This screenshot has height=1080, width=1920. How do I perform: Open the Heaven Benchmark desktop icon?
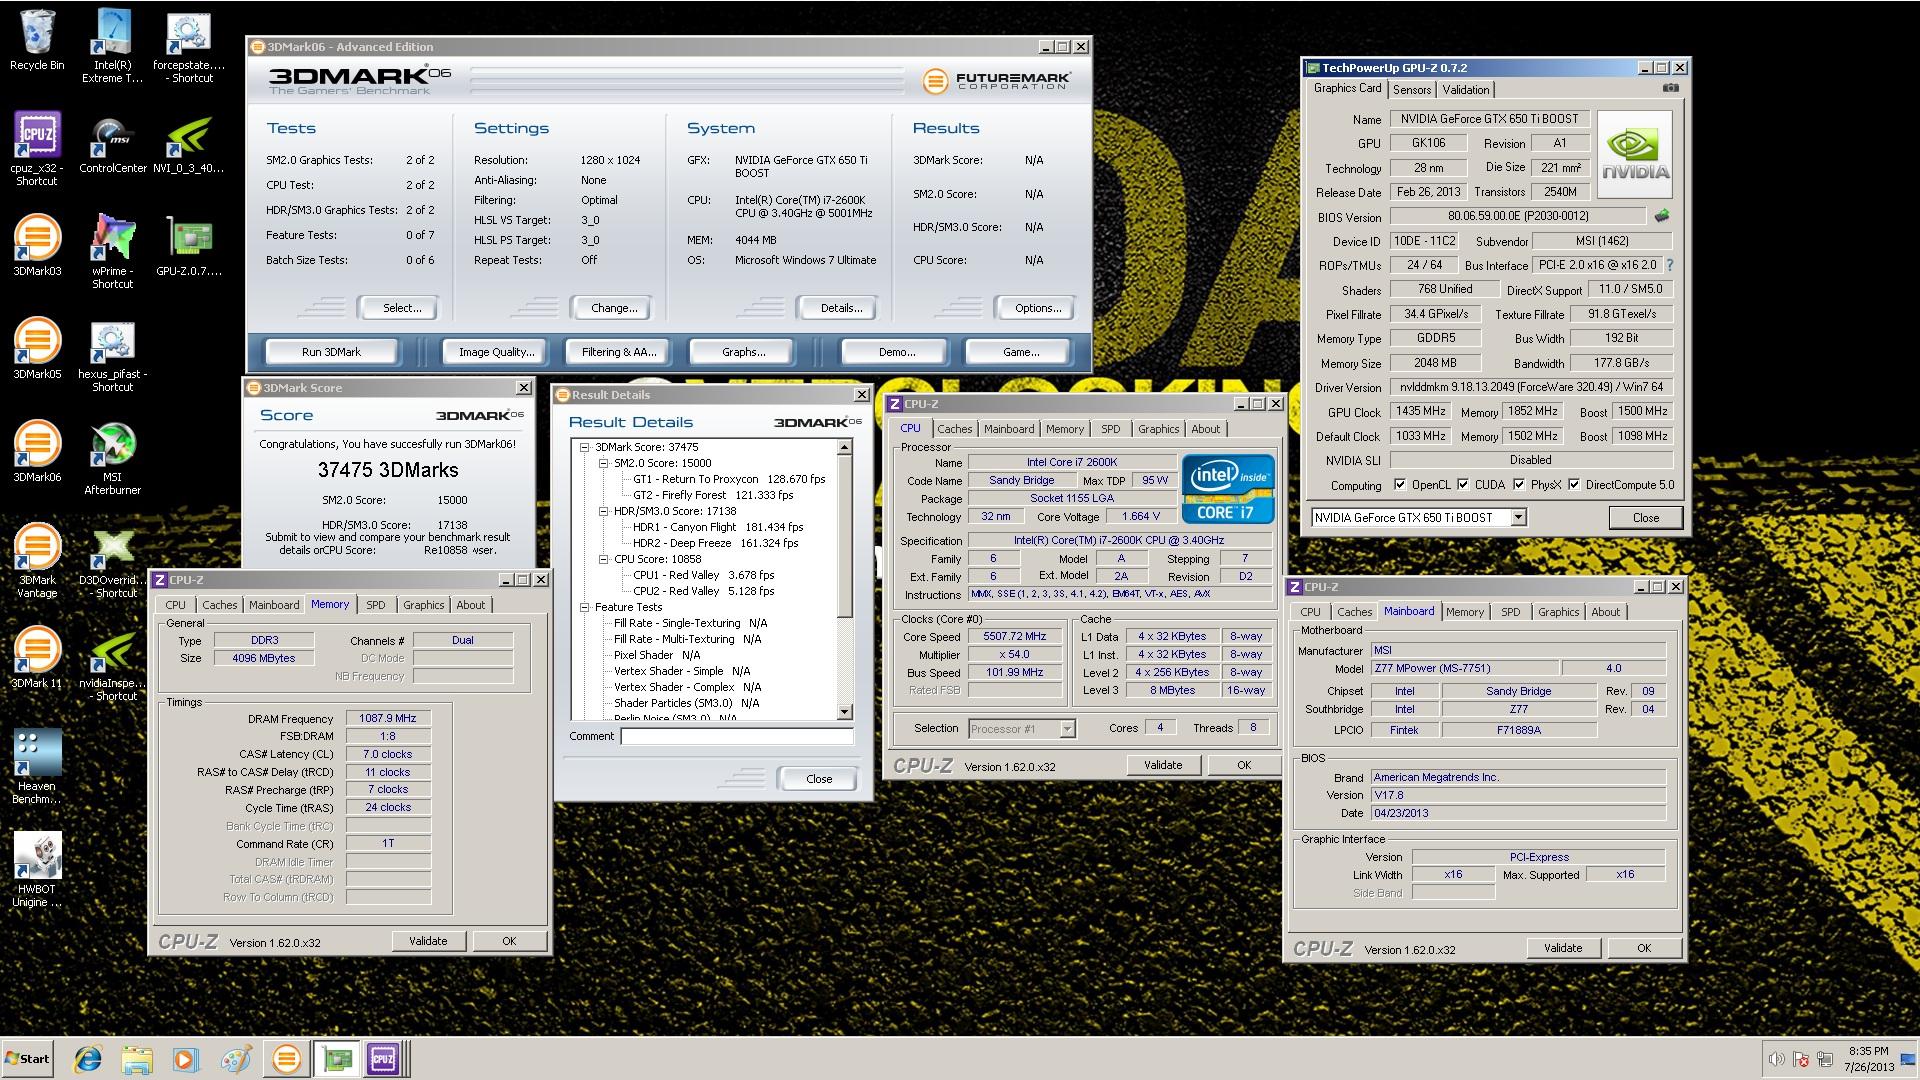[x=37, y=768]
